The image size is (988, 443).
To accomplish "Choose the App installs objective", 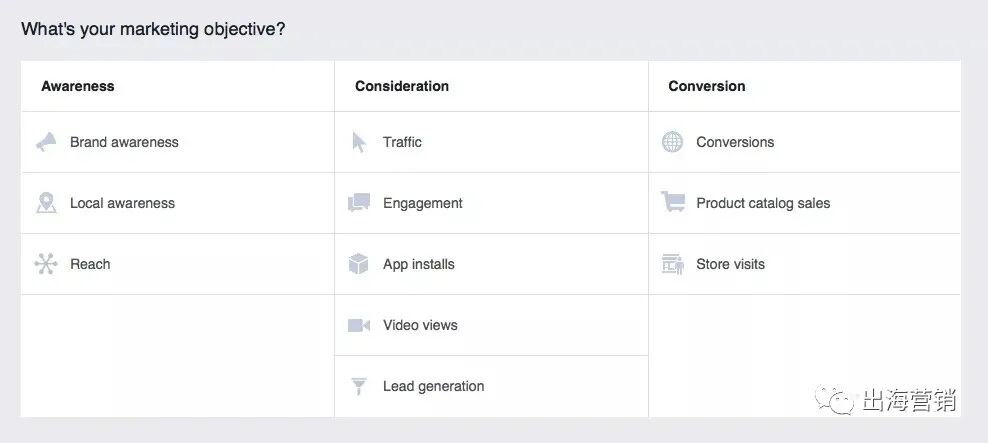I will [418, 264].
